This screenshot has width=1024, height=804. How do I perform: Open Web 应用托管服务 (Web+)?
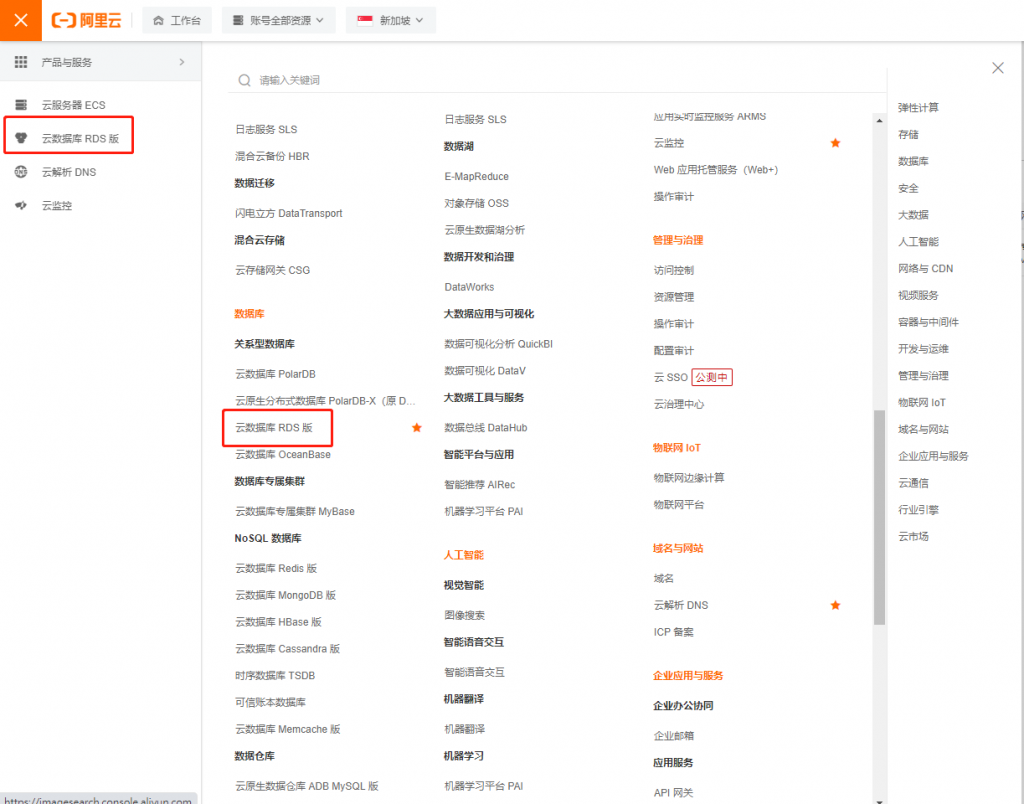pyautogui.click(x=716, y=170)
